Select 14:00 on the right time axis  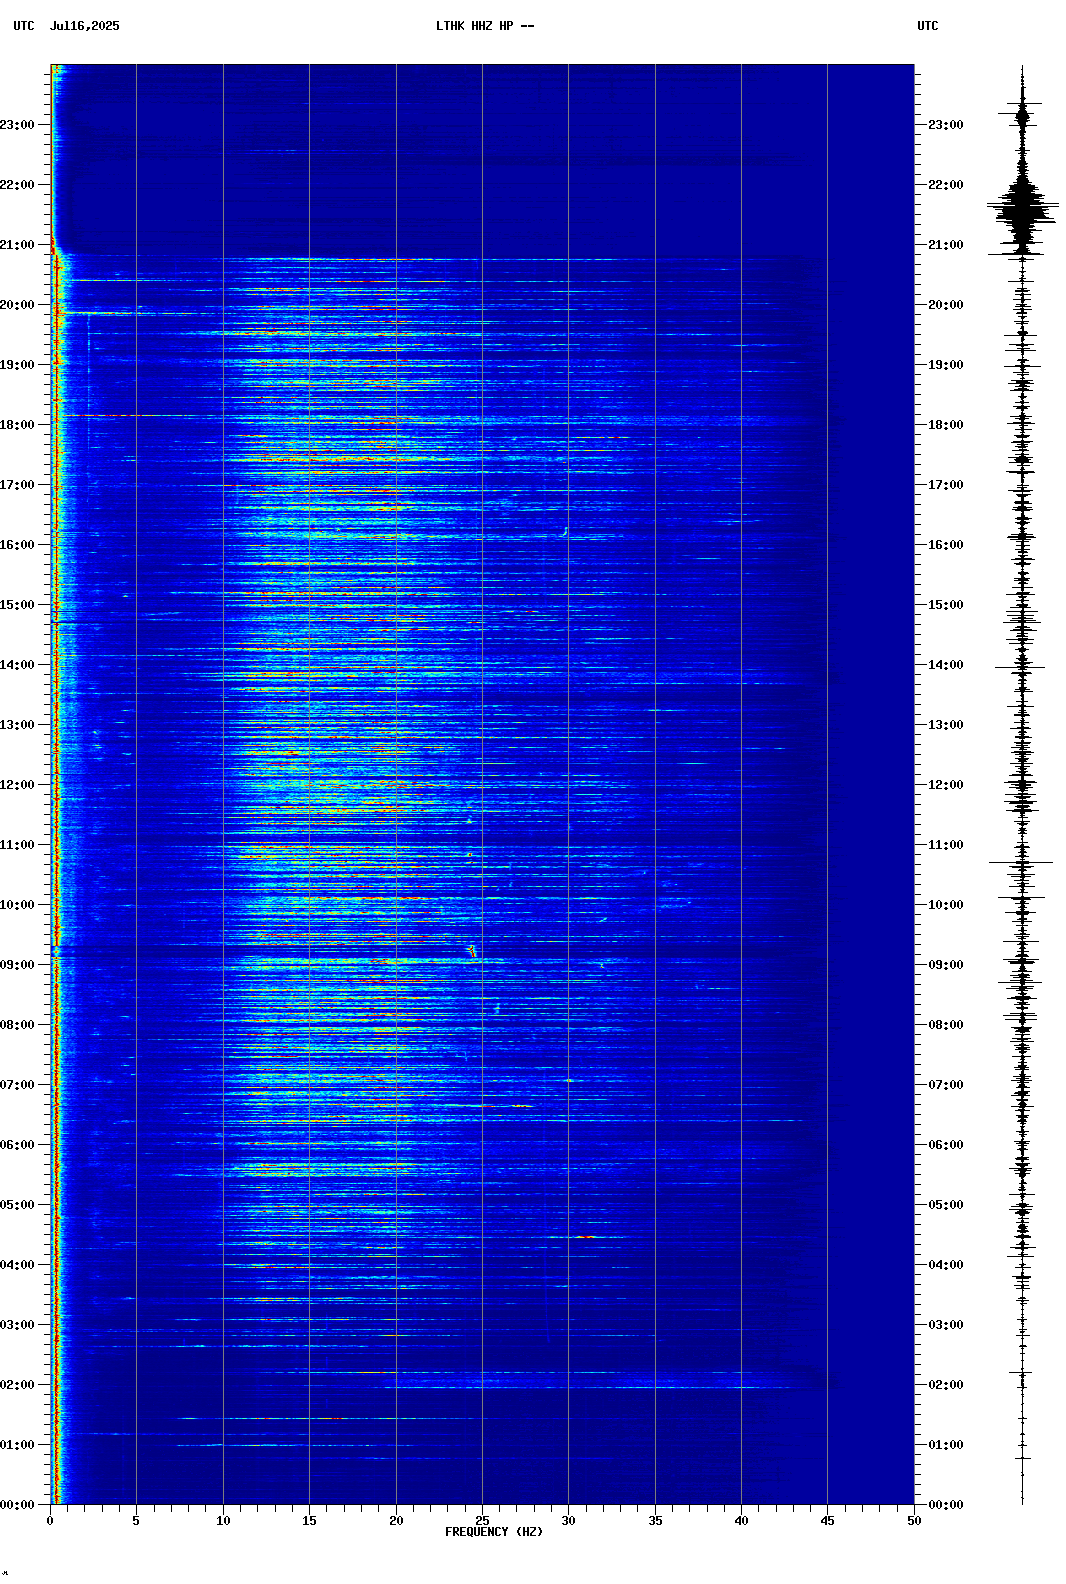click(x=946, y=665)
